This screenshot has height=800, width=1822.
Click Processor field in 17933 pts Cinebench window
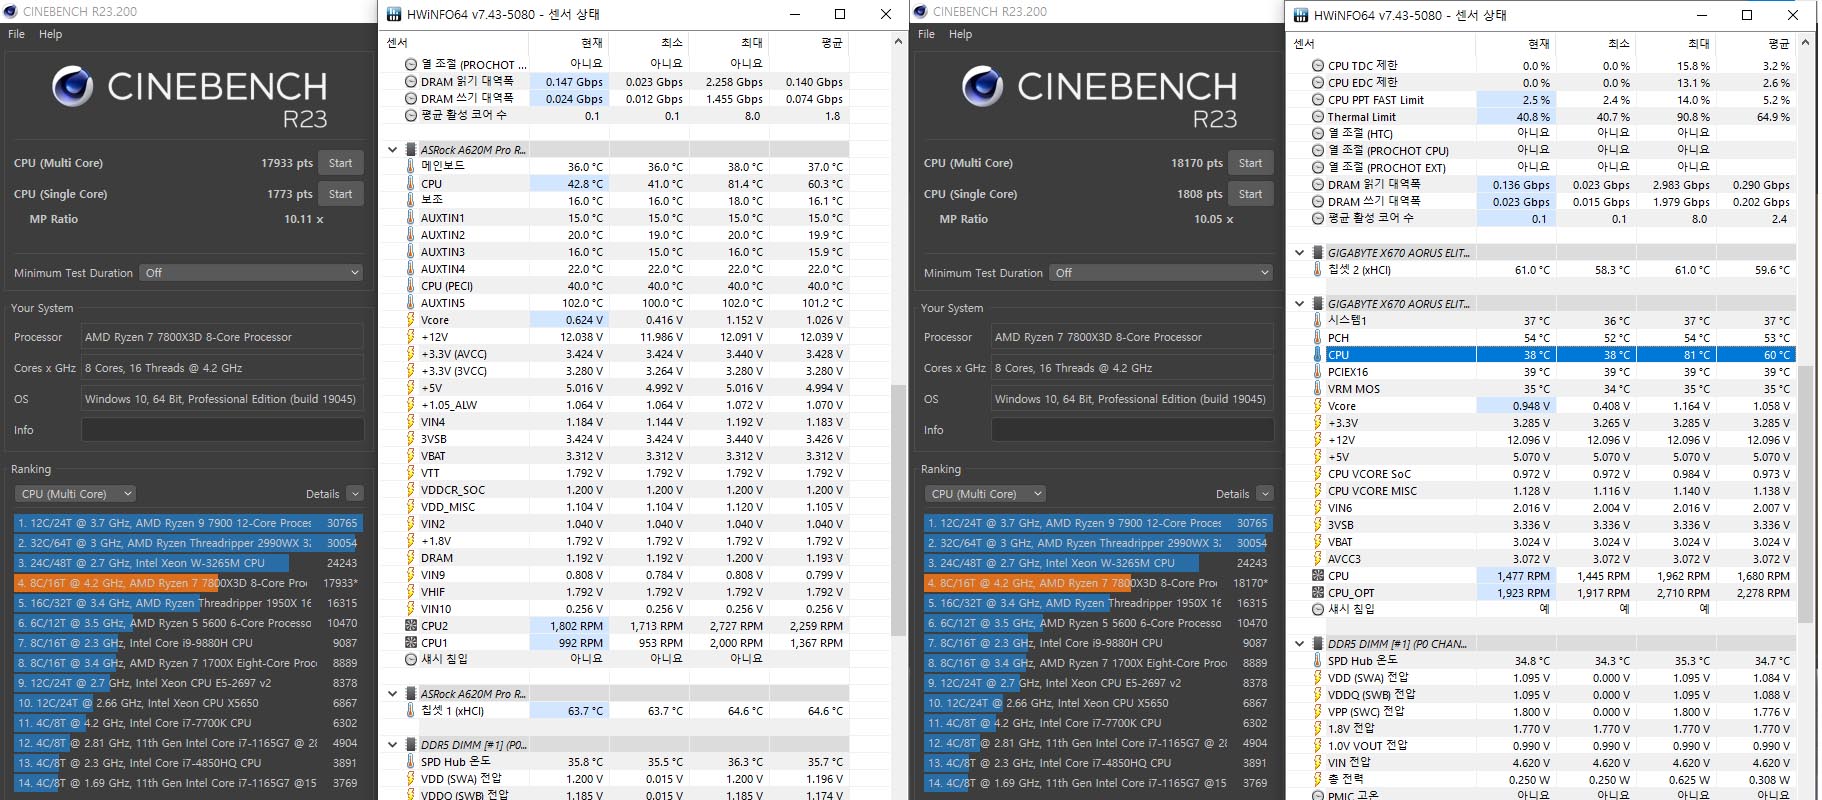tap(222, 337)
